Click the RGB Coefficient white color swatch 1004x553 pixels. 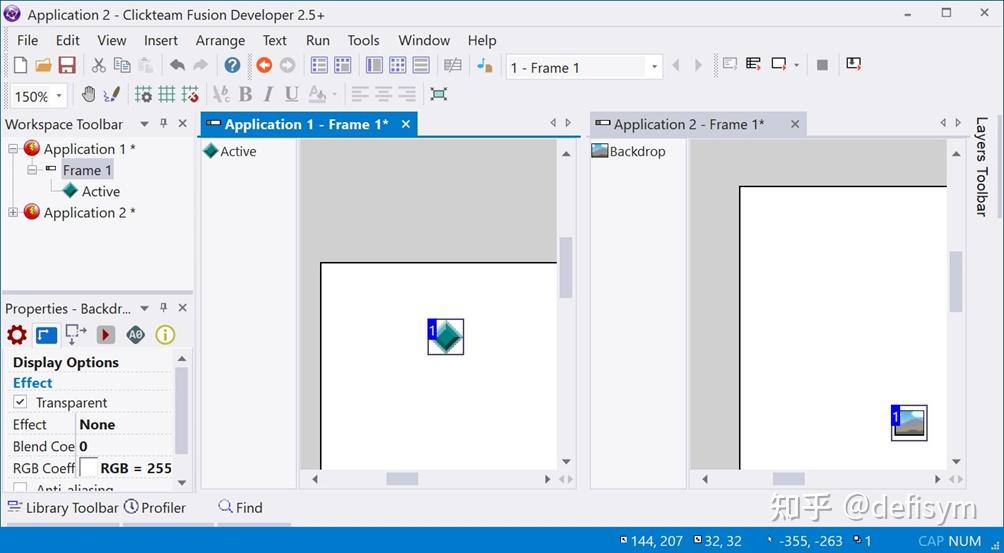(x=88, y=468)
